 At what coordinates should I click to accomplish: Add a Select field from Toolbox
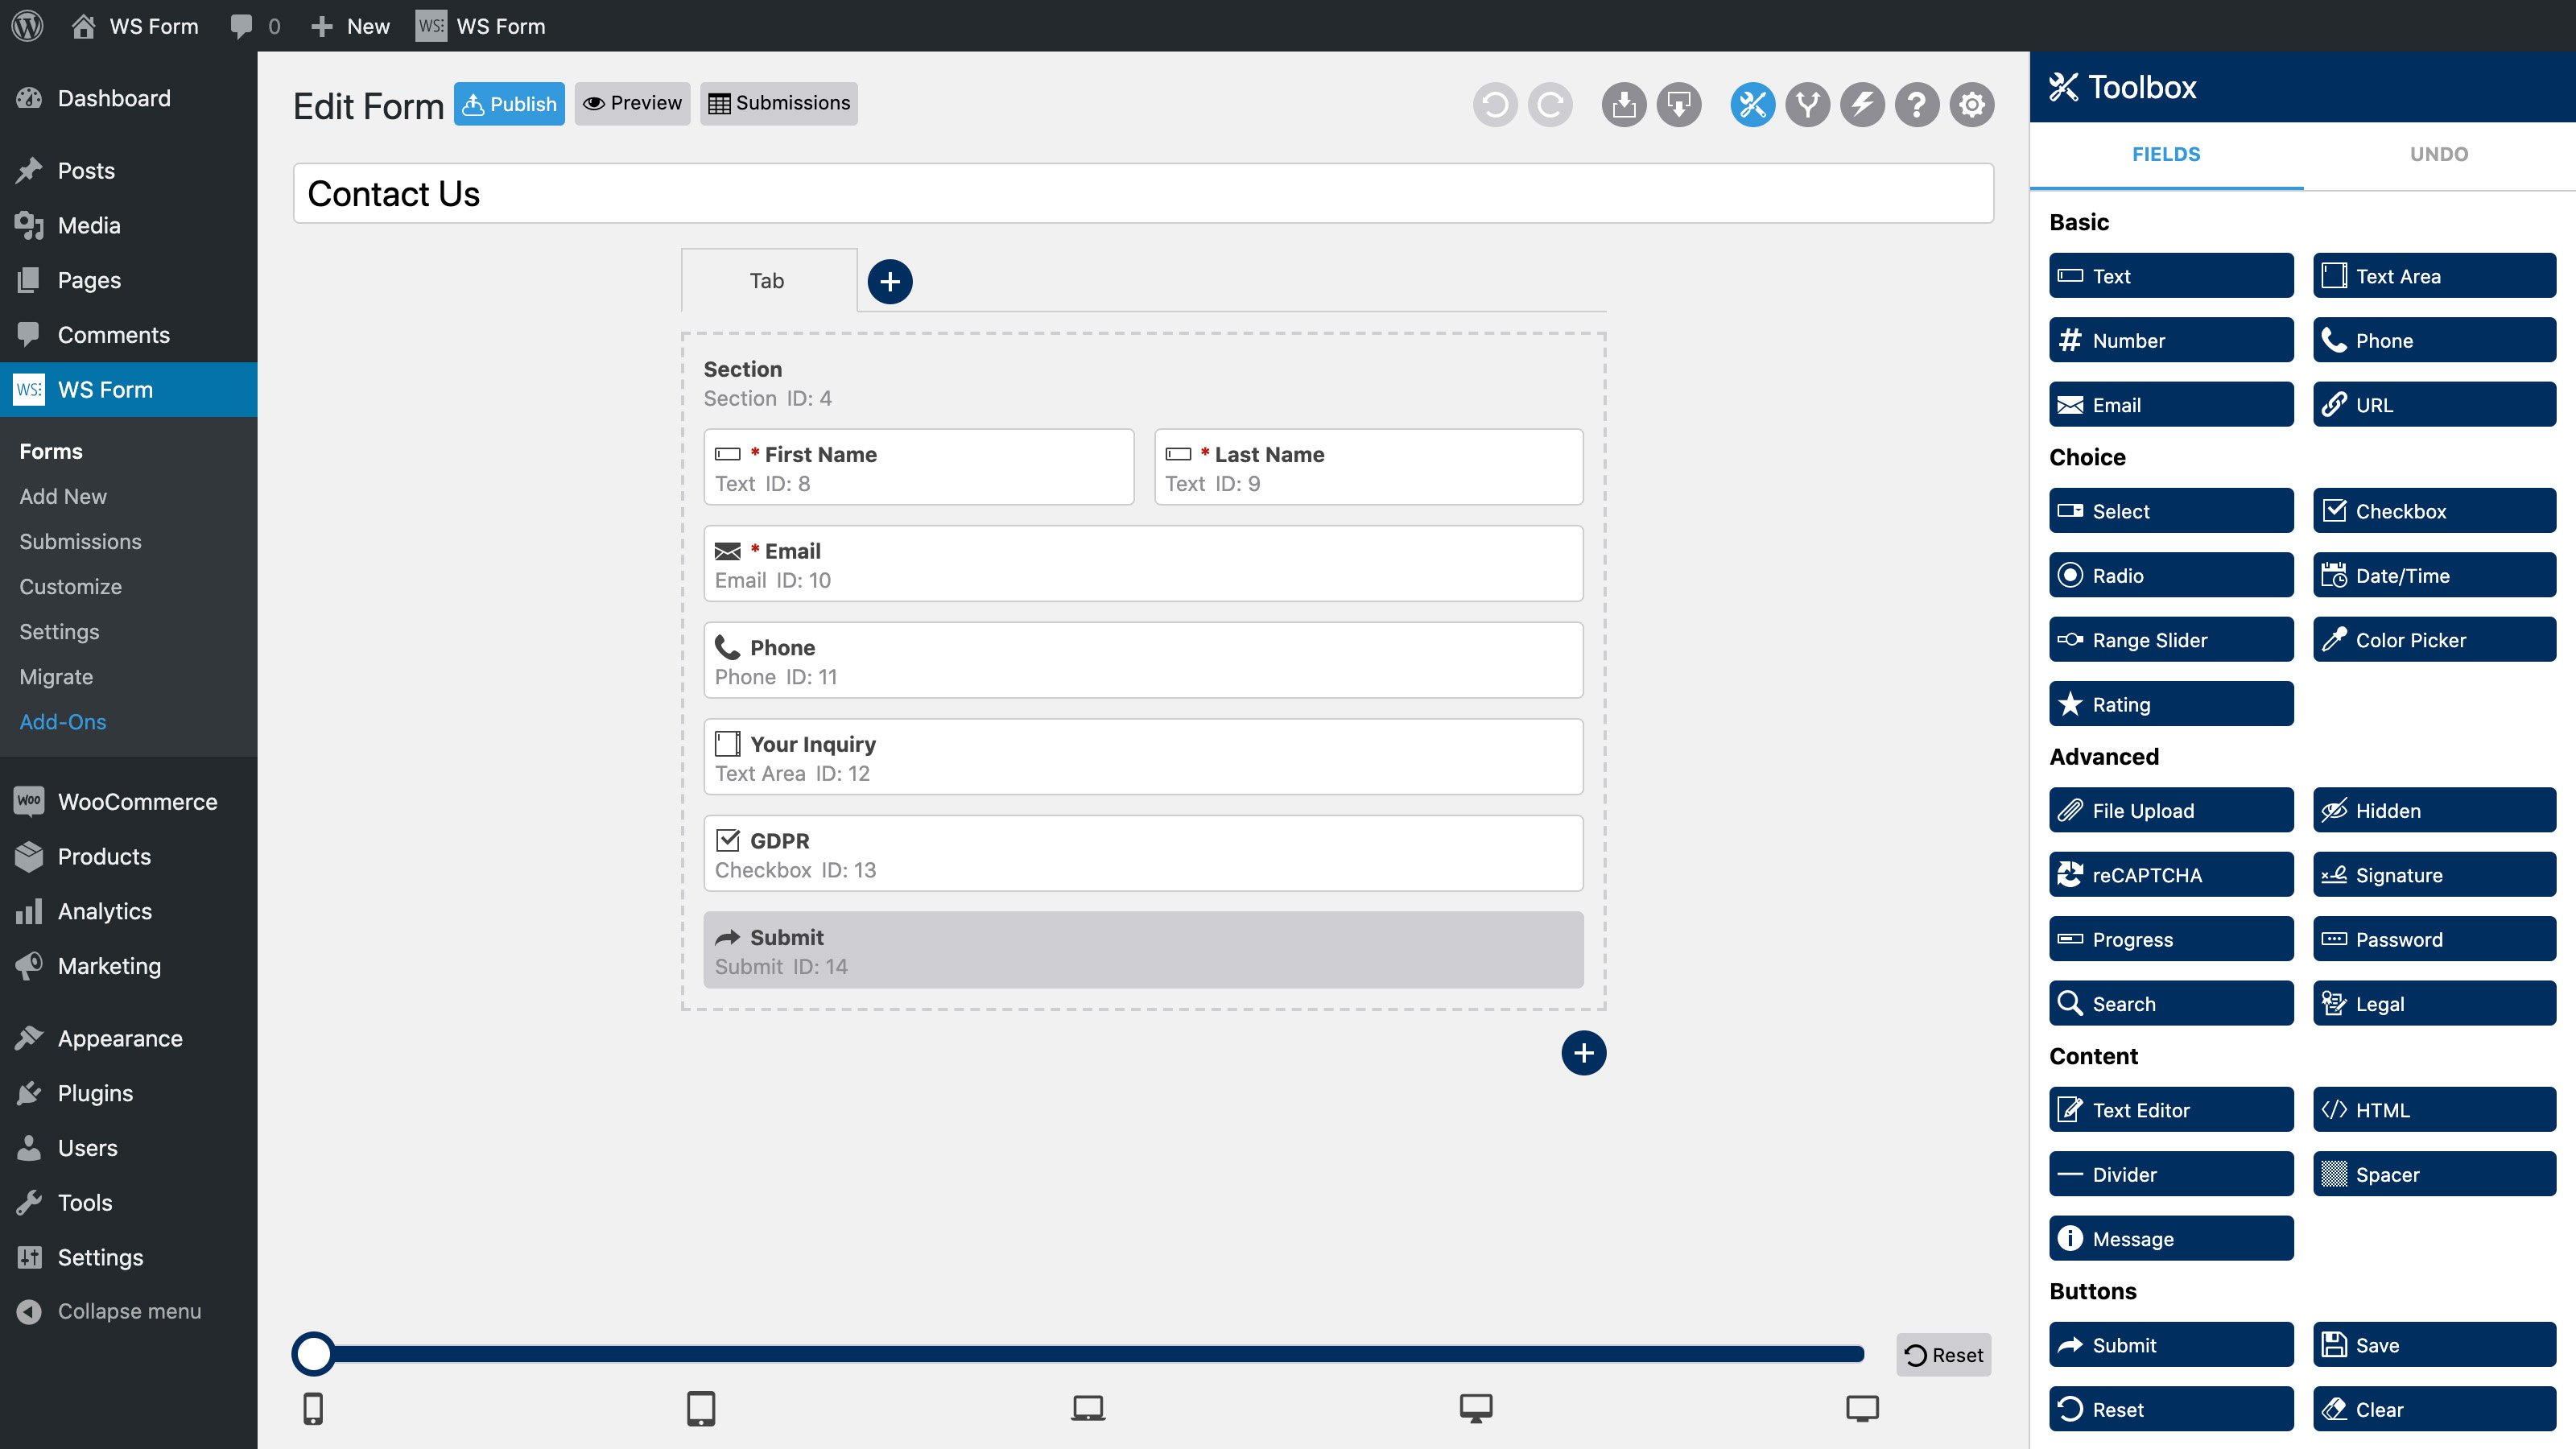coord(2171,511)
